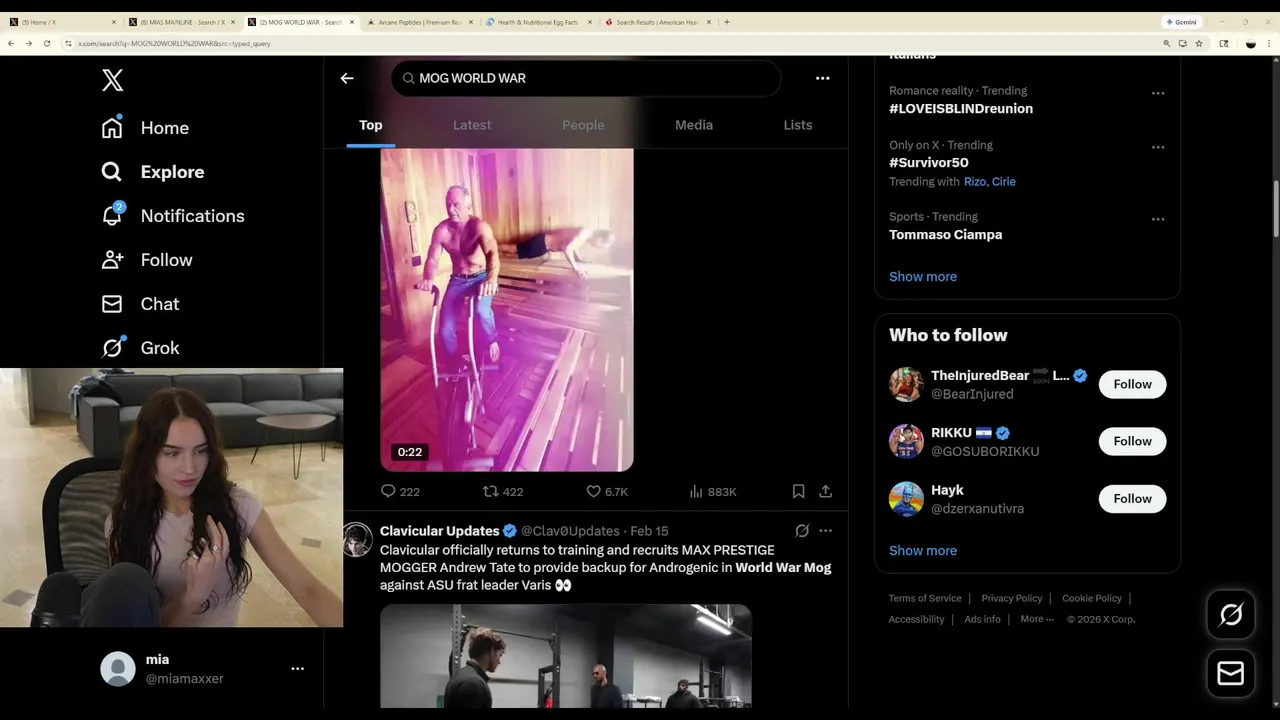Open #LOVEISBLINDreunion trend
This screenshot has width=1280, height=720.
pos(961,108)
